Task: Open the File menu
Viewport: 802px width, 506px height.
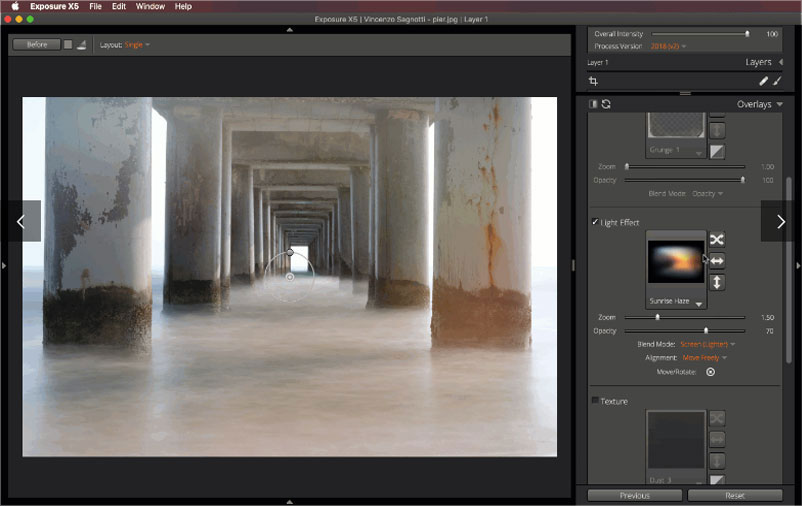Action: pos(95,6)
